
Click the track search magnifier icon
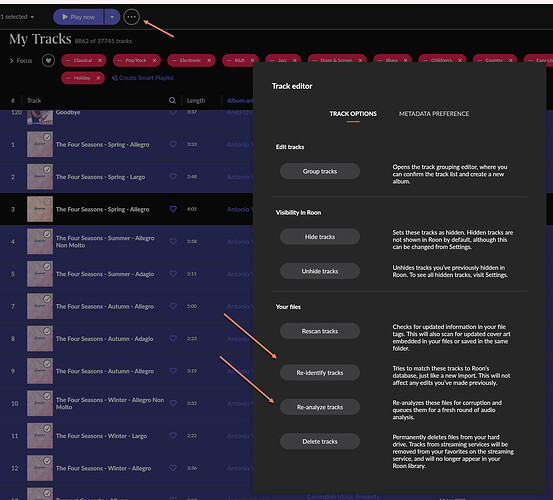pyautogui.click(x=172, y=100)
